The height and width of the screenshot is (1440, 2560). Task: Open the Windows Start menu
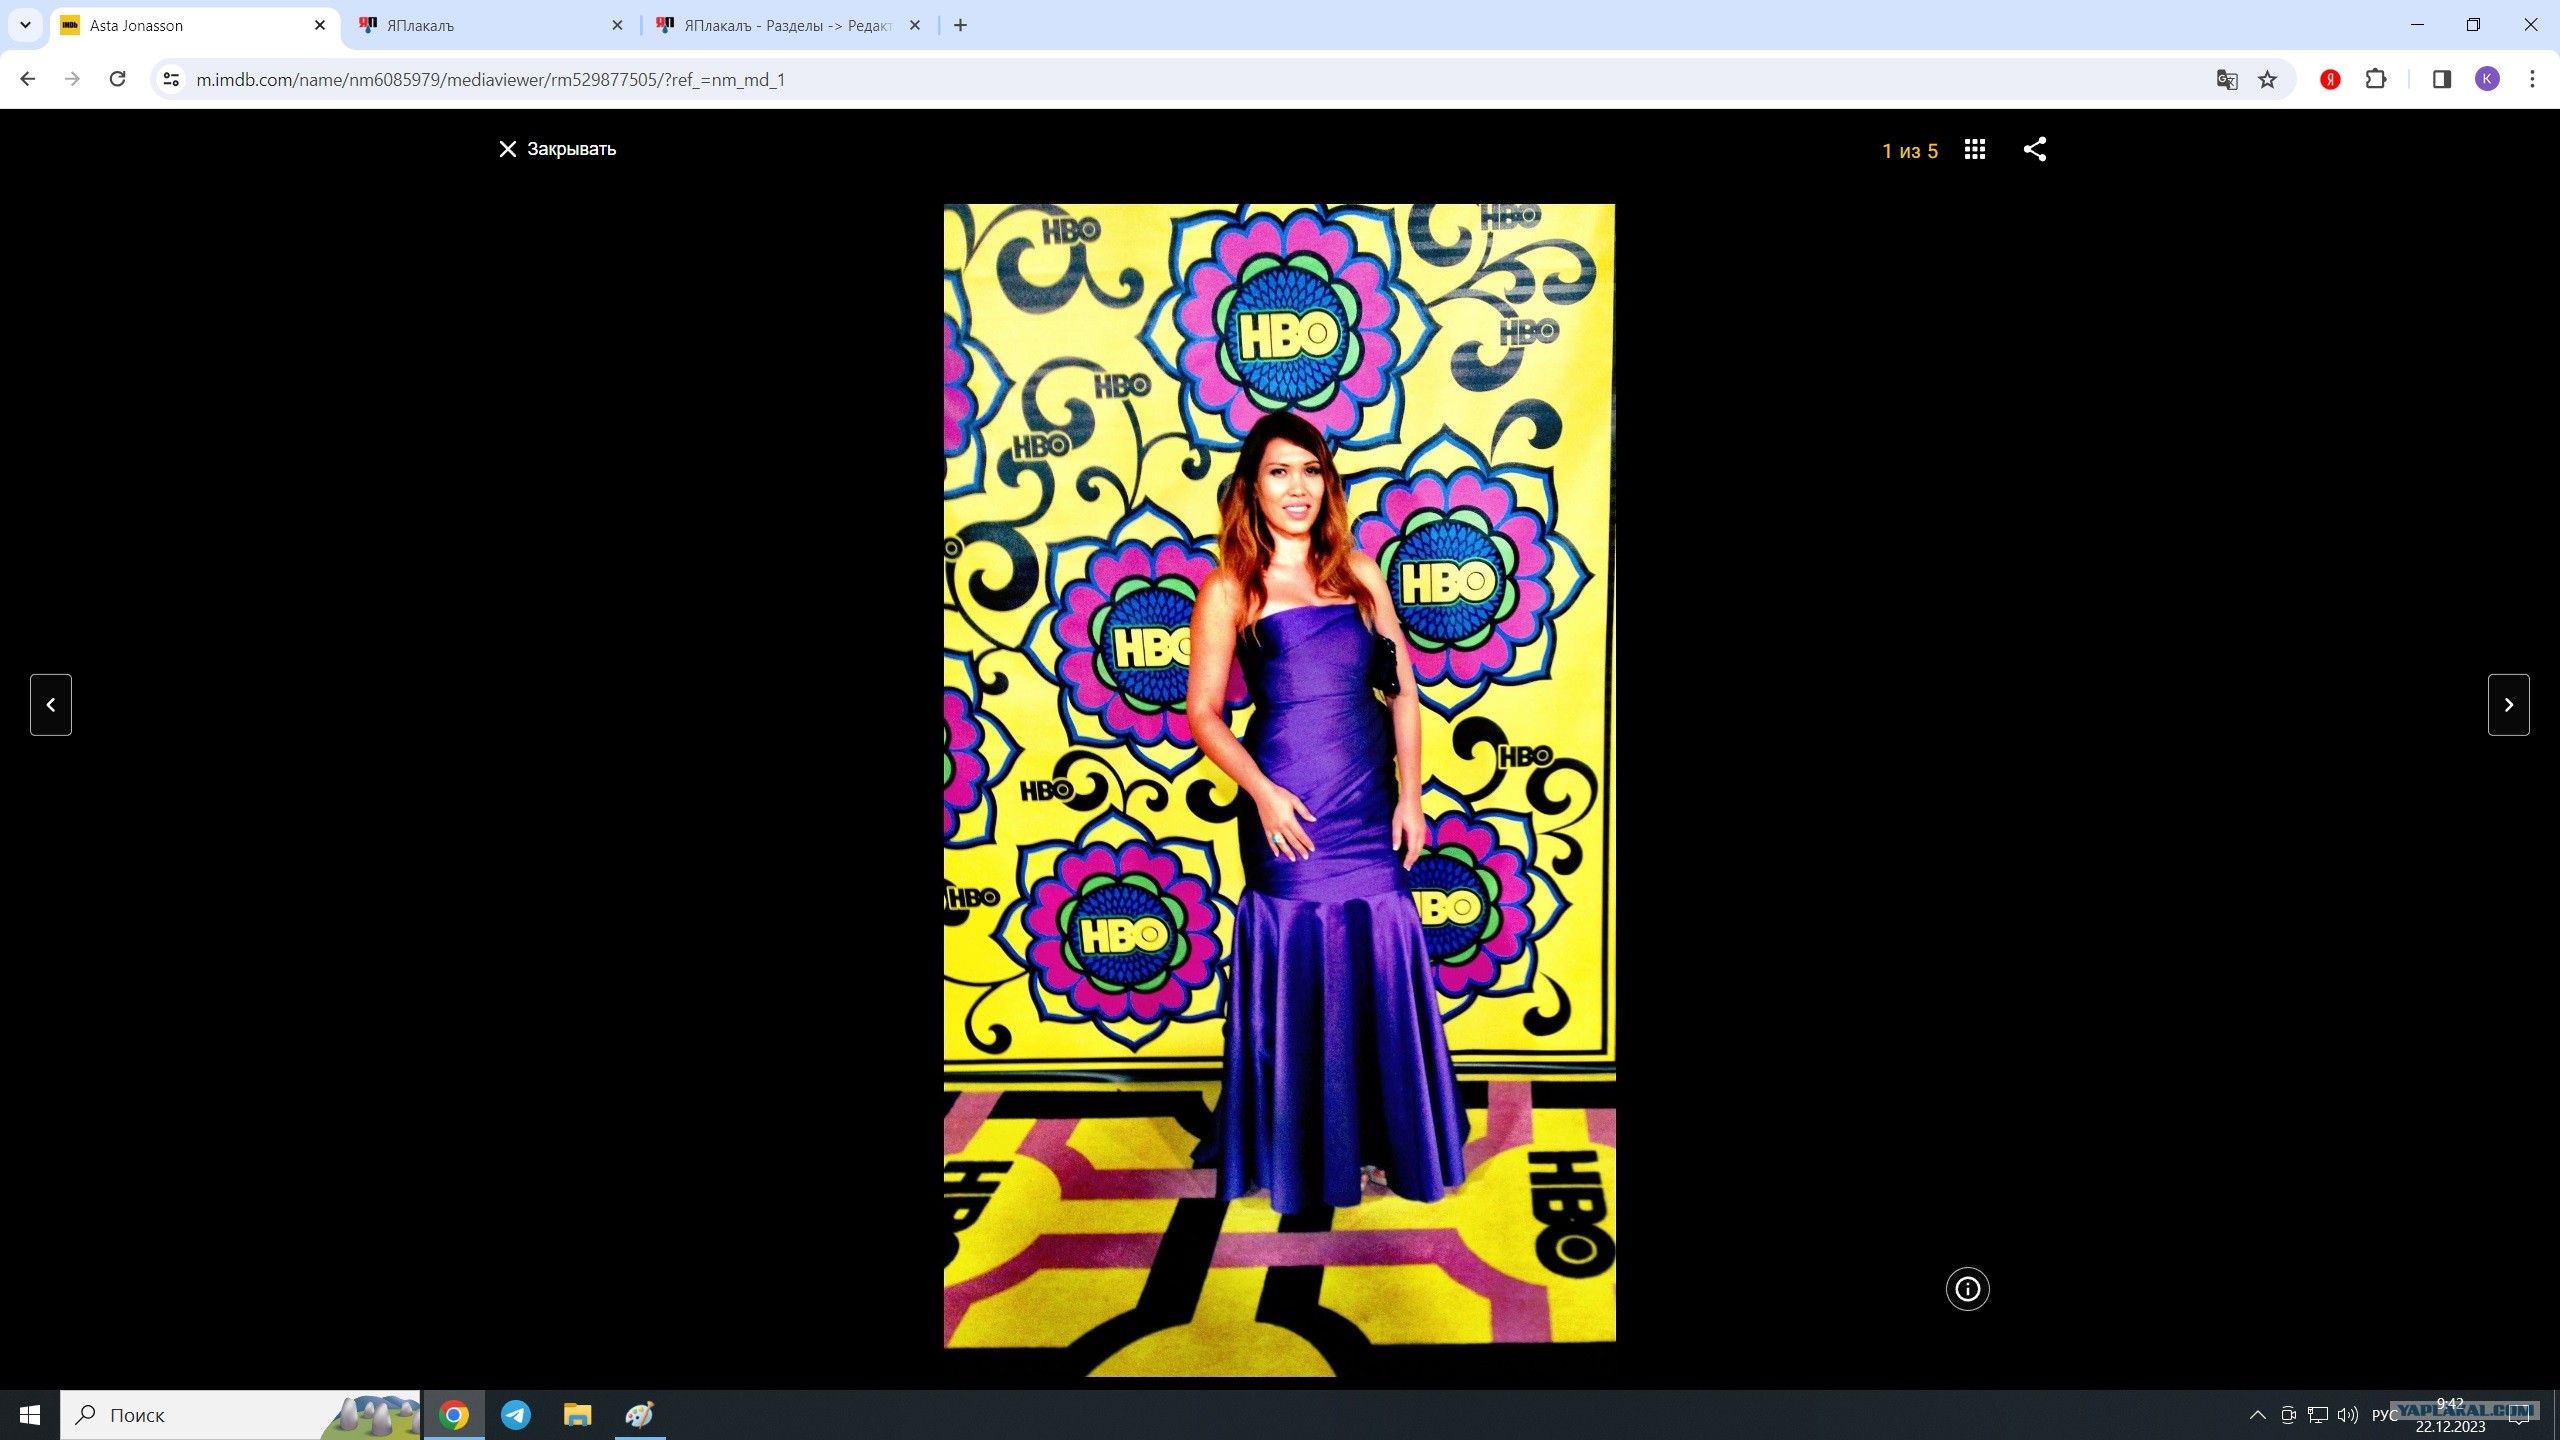[30, 1415]
